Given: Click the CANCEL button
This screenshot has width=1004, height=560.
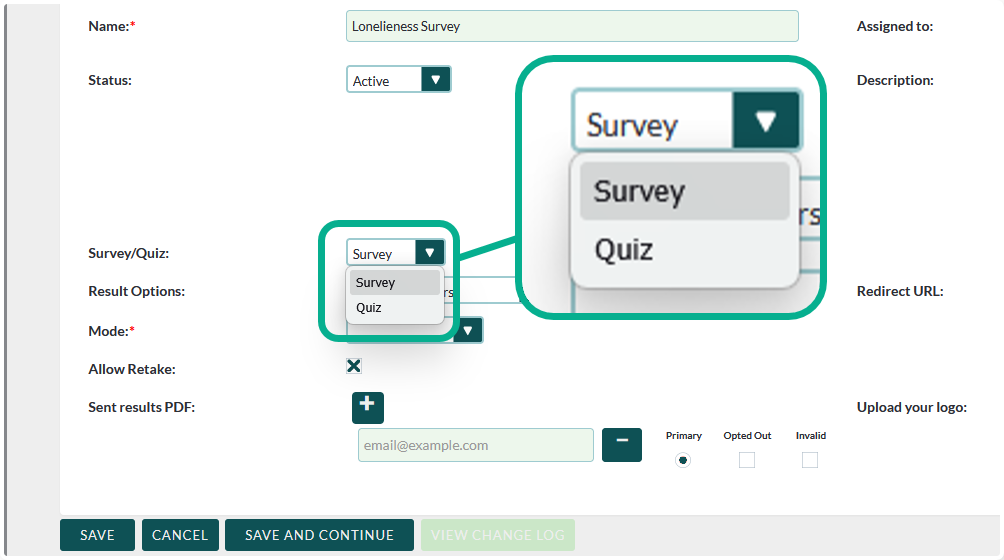Looking at the screenshot, I should click(x=180, y=535).
